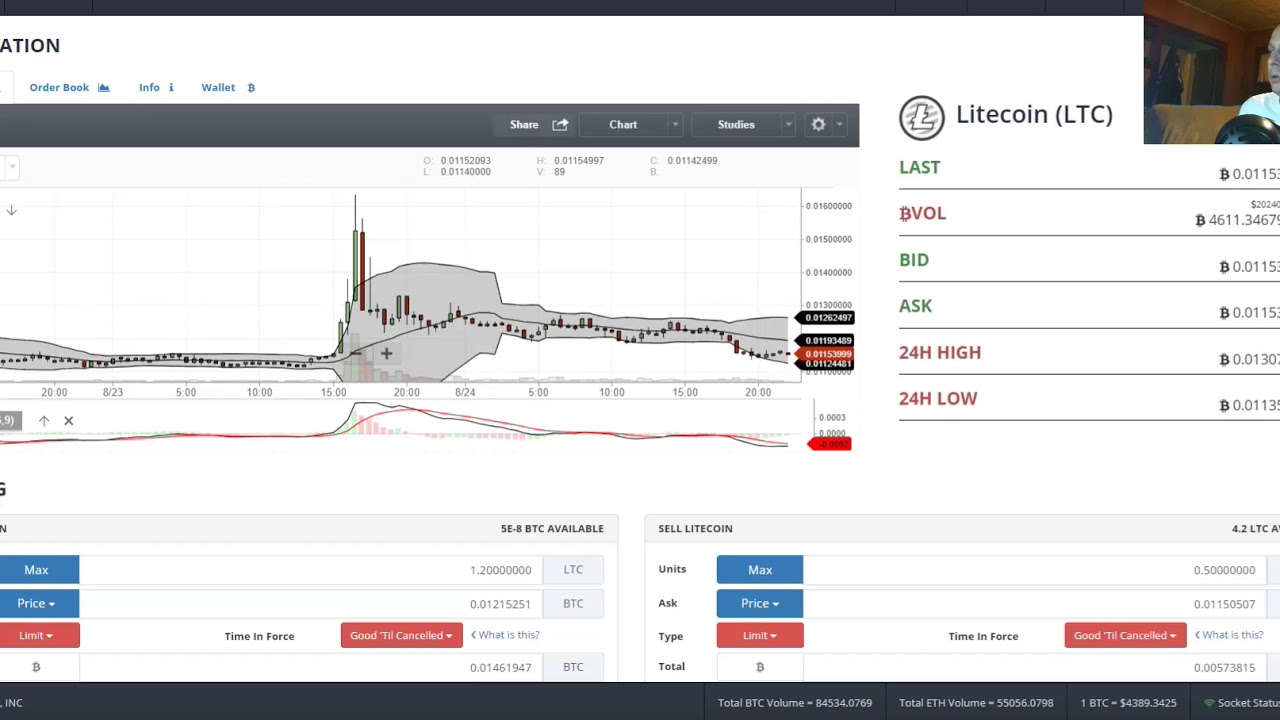The width and height of the screenshot is (1280, 720).
Task: Click the webcam video thumbnail
Action: pyautogui.click(x=1212, y=72)
